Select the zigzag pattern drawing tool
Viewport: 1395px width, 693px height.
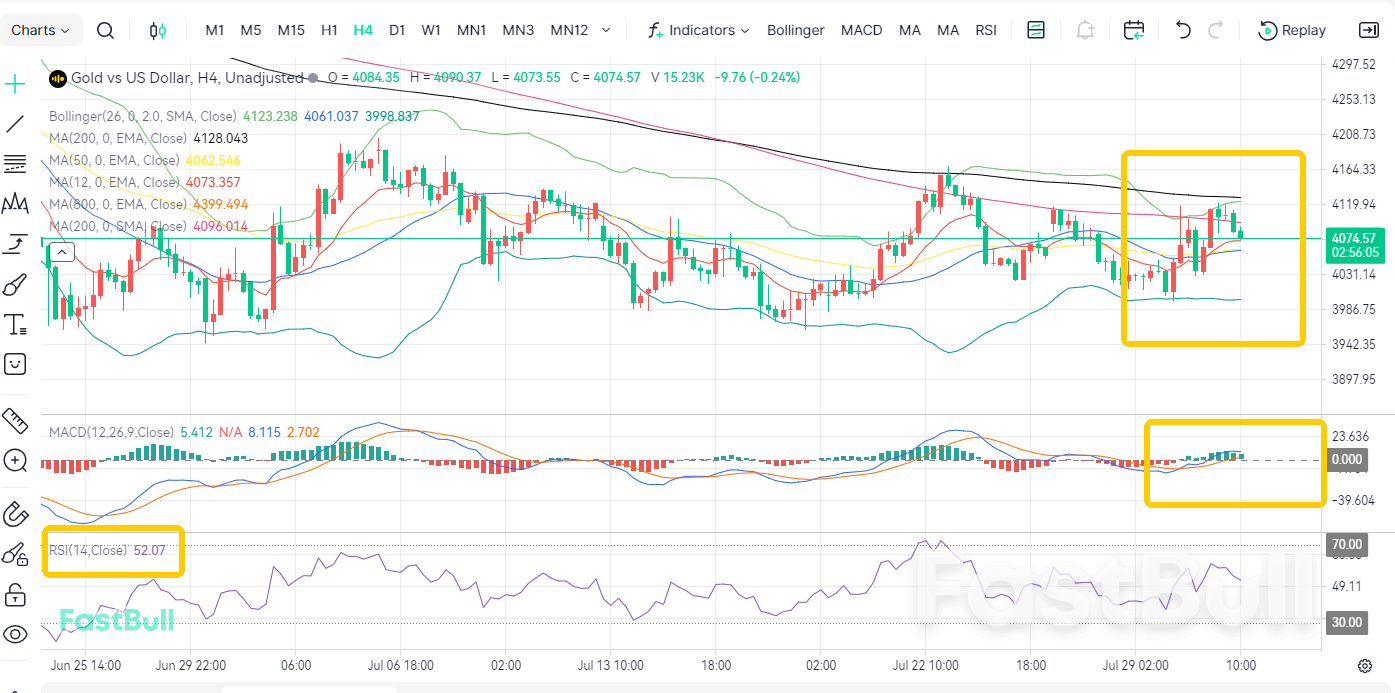coord(15,204)
